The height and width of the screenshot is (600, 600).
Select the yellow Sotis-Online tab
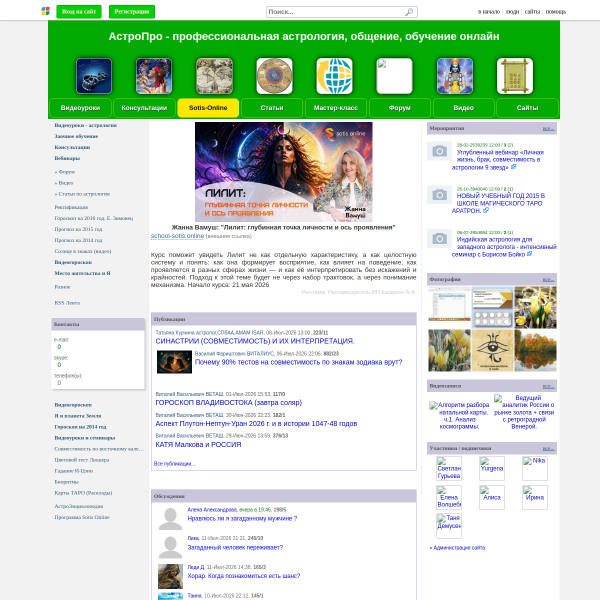coord(208,108)
